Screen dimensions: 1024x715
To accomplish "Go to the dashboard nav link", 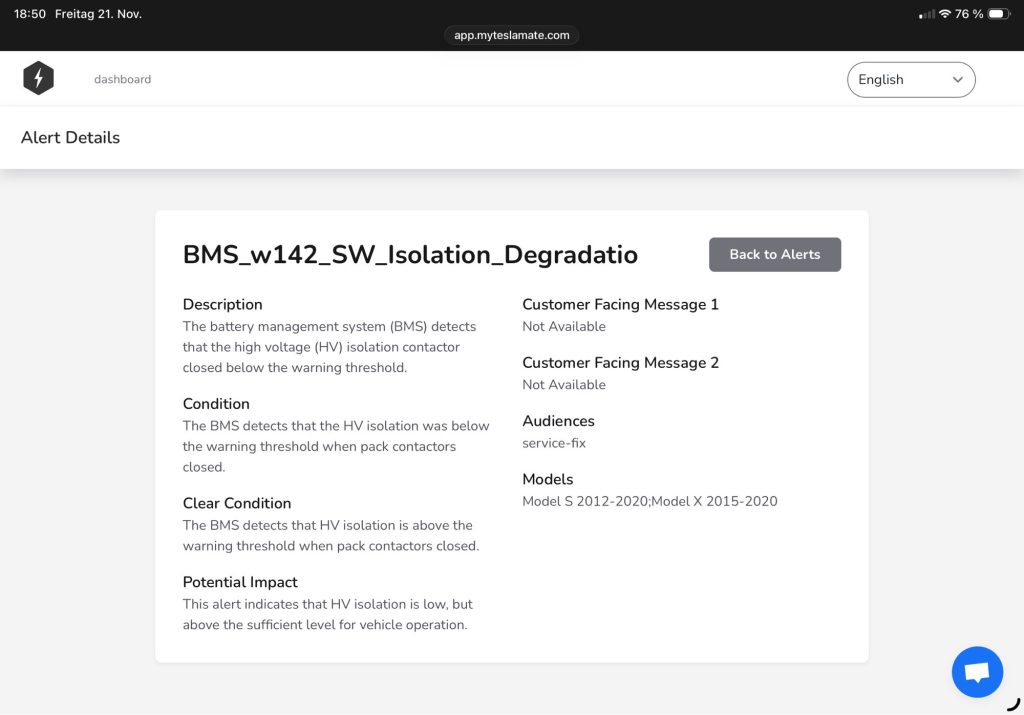I will pos(122,80).
